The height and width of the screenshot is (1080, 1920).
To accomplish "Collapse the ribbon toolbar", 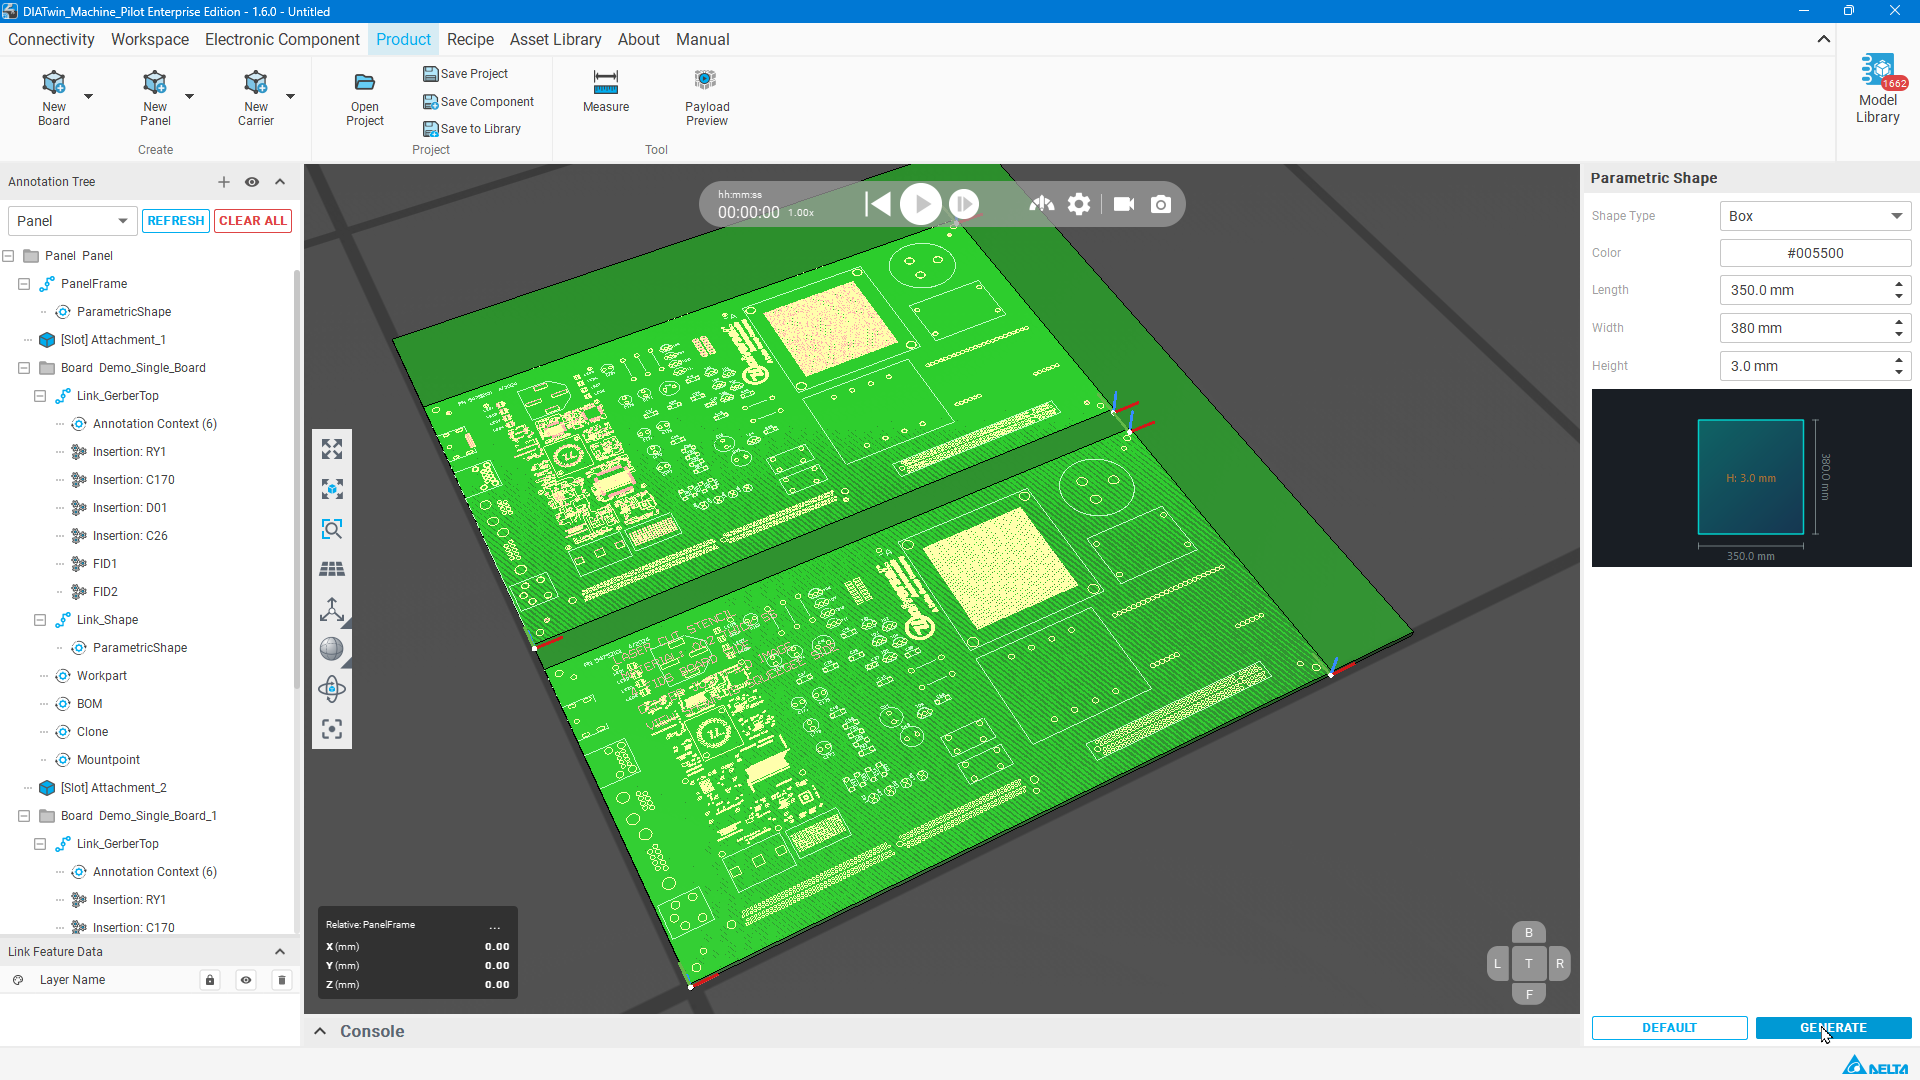I will [x=1823, y=39].
